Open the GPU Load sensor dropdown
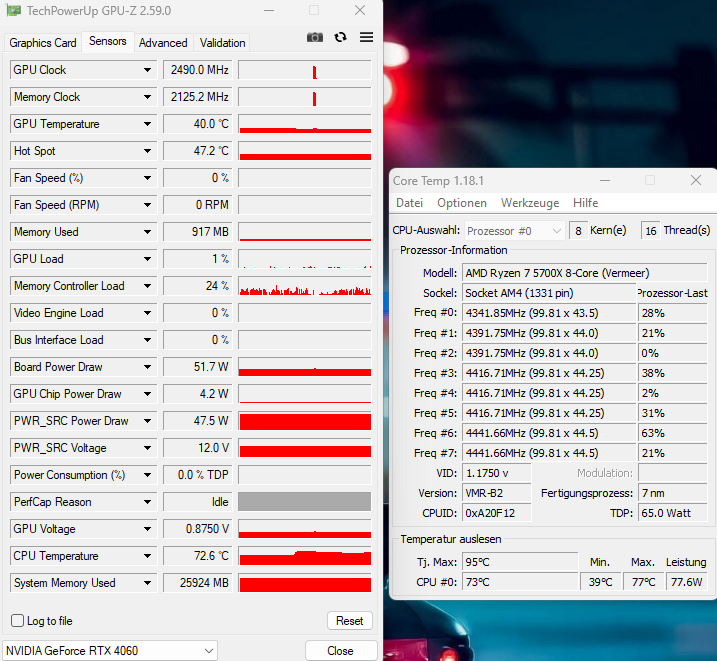Screen dimensions: 717x661 pyautogui.click(x=147, y=259)
